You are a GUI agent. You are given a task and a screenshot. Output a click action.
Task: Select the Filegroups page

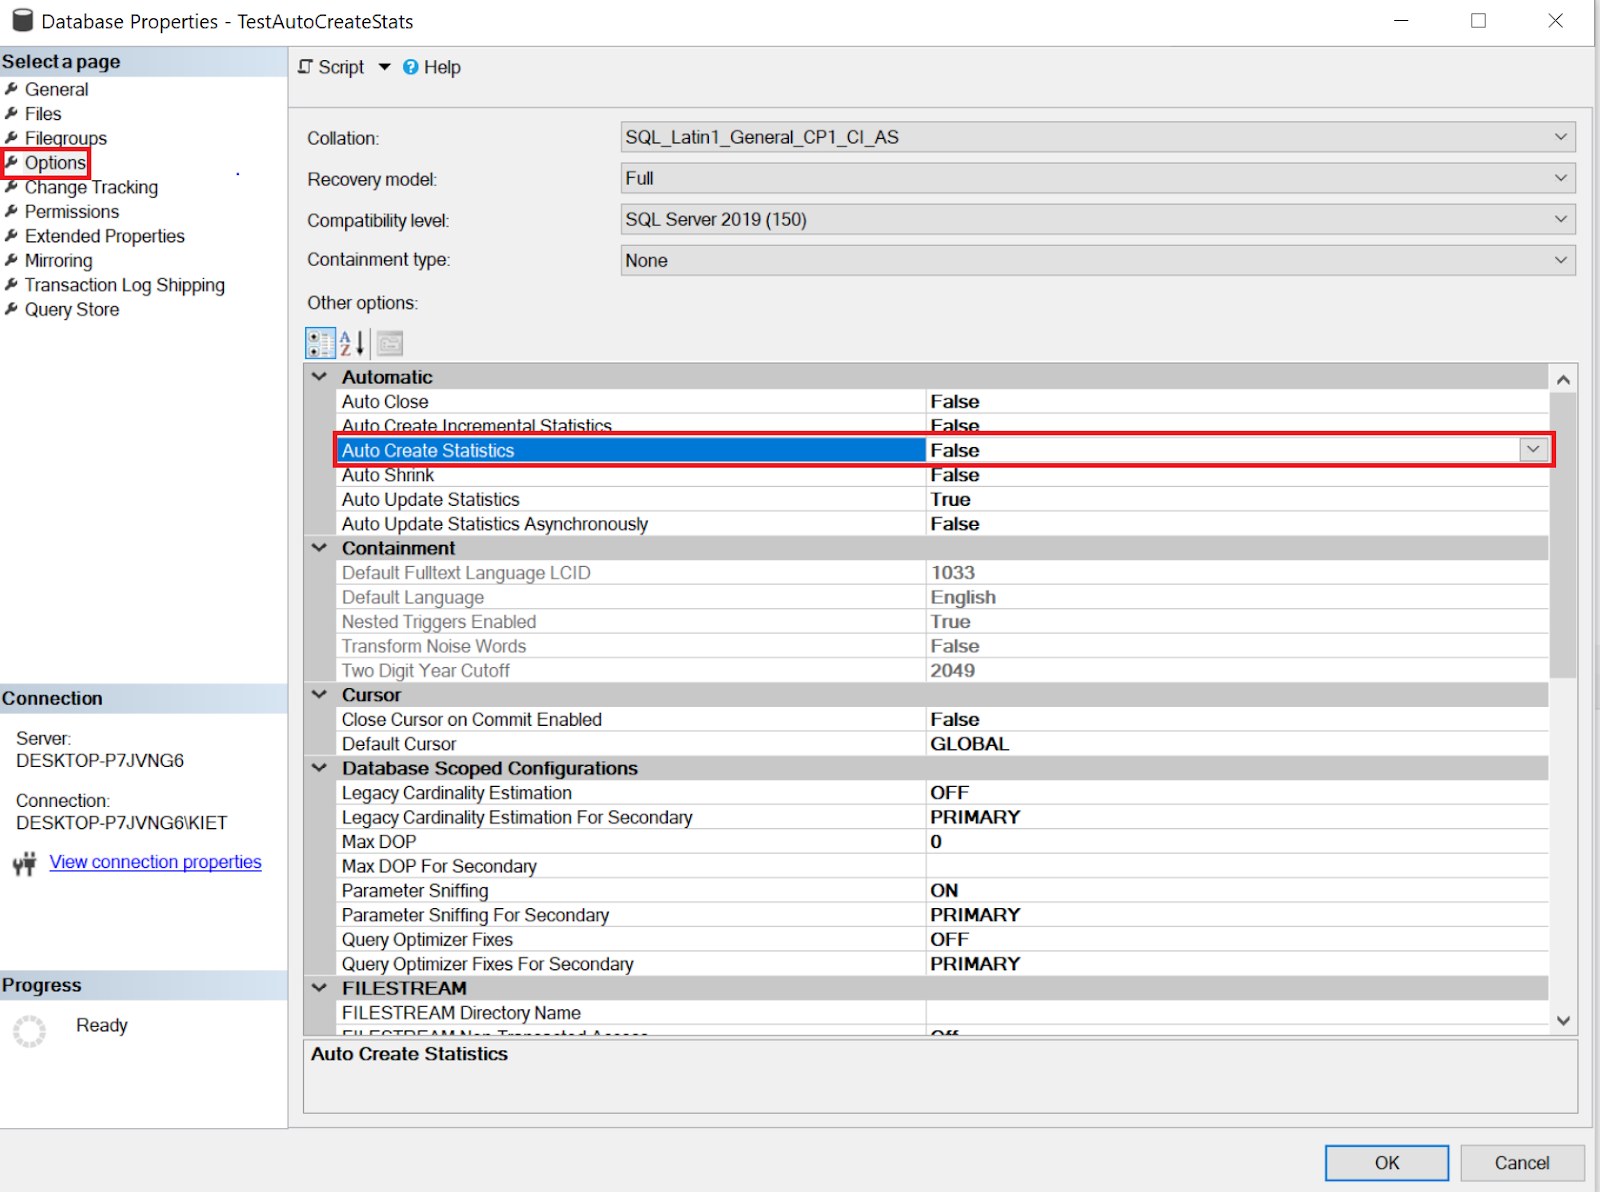pos(66,138)
